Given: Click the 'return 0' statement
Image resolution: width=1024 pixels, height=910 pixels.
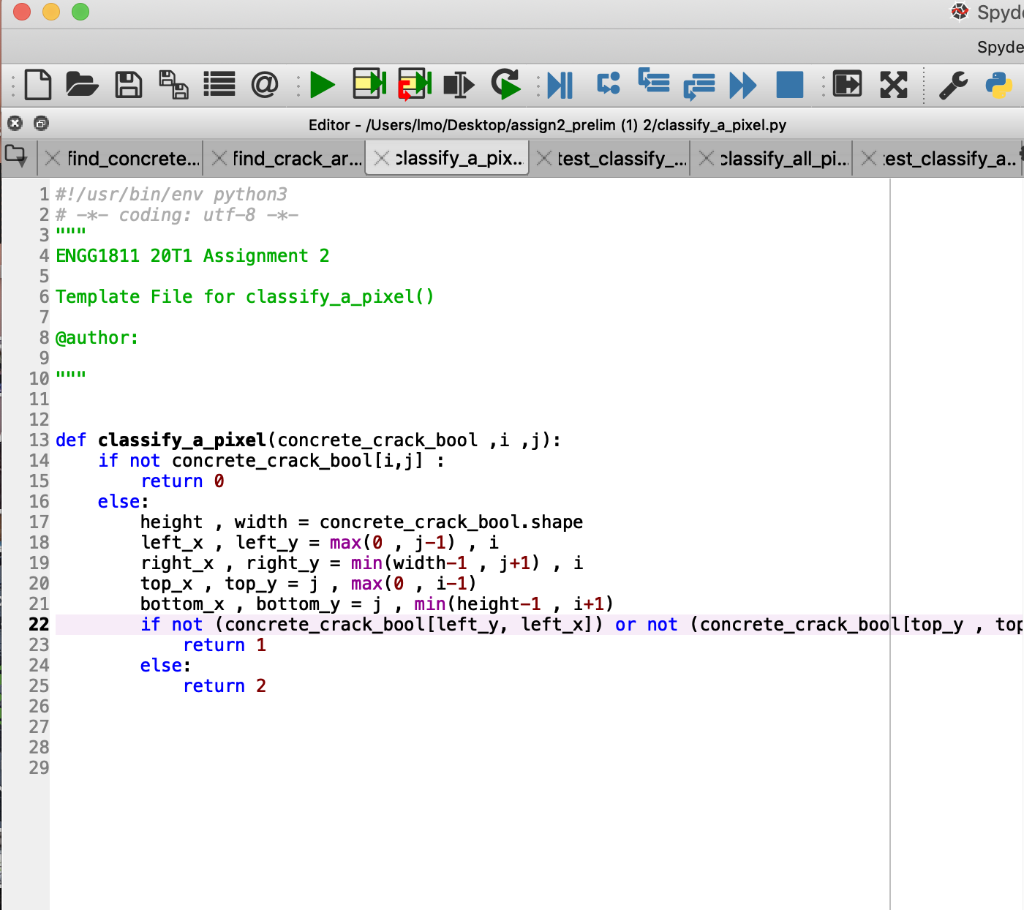Looking at the screenshot, I should pos(182,481).
